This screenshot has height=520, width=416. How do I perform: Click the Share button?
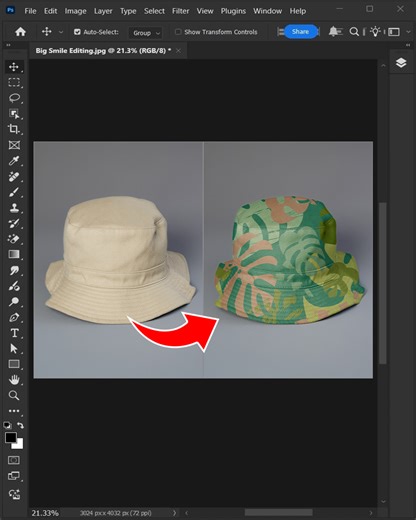tap(300, 32)
